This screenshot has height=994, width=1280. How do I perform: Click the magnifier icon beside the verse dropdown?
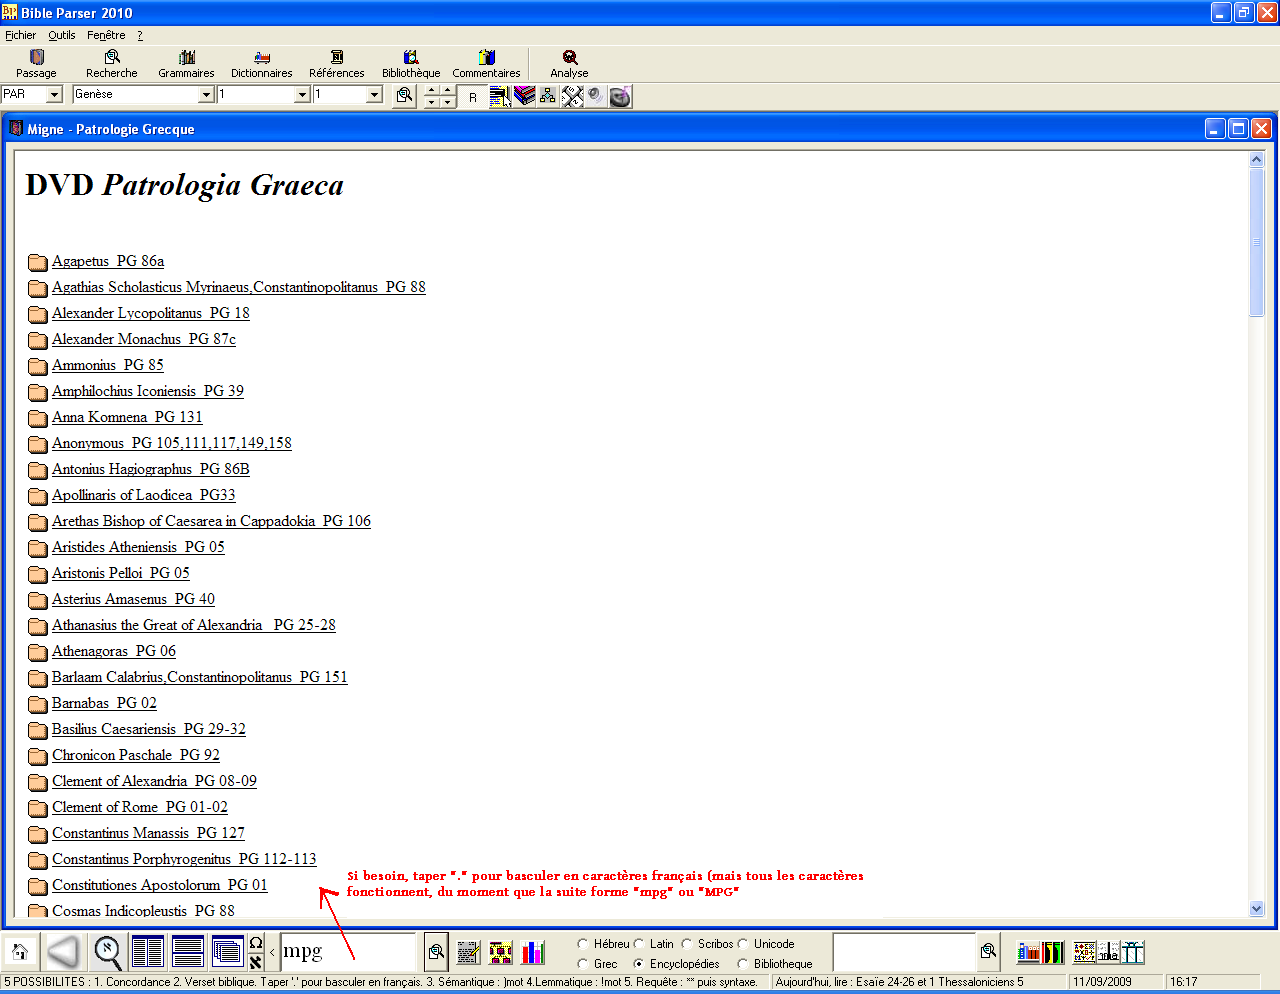click(x=404, y=95)
